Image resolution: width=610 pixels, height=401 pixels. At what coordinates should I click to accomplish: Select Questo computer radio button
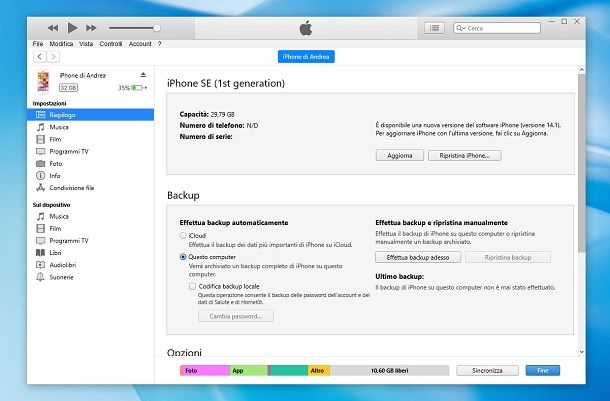tap(183, 257)
